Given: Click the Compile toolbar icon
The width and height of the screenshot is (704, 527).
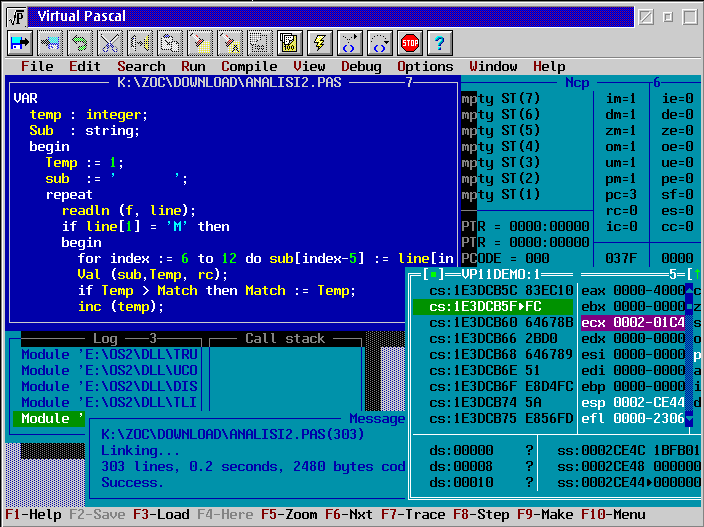Looking at the screenshot, I should pyautogui.click(x=289, y=42).
